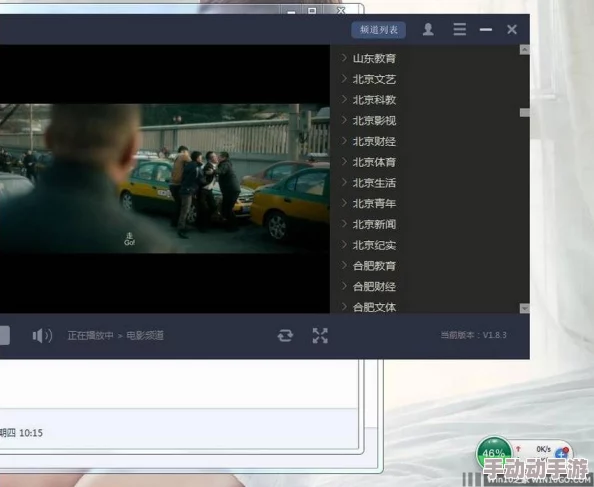Select the 北京生活 channel
This screenshot has width=594, height=487.
[374, 183]
